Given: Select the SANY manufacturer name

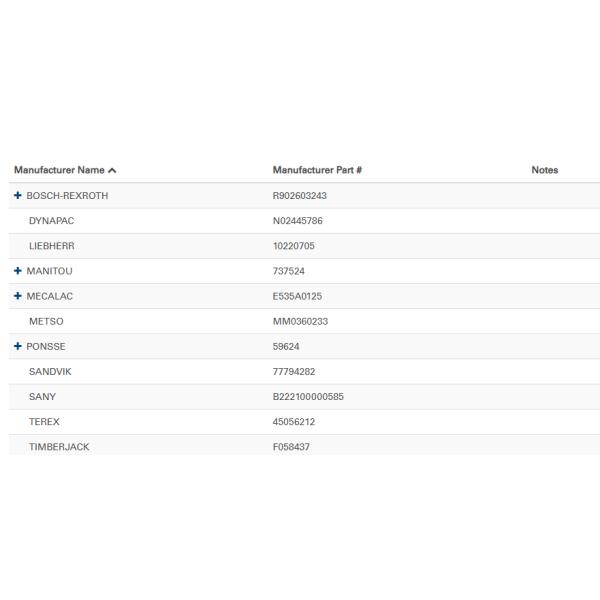Looking at the screenshot, I should click(x=43, y=396).
